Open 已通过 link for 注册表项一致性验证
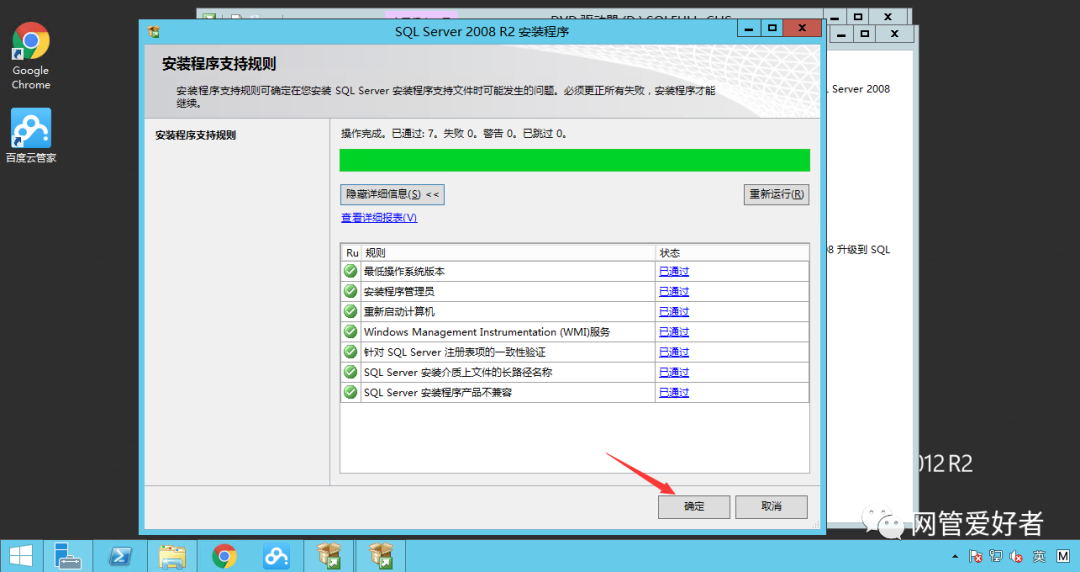The height and width of the screenshot is (572, 1080). point(674,352)
